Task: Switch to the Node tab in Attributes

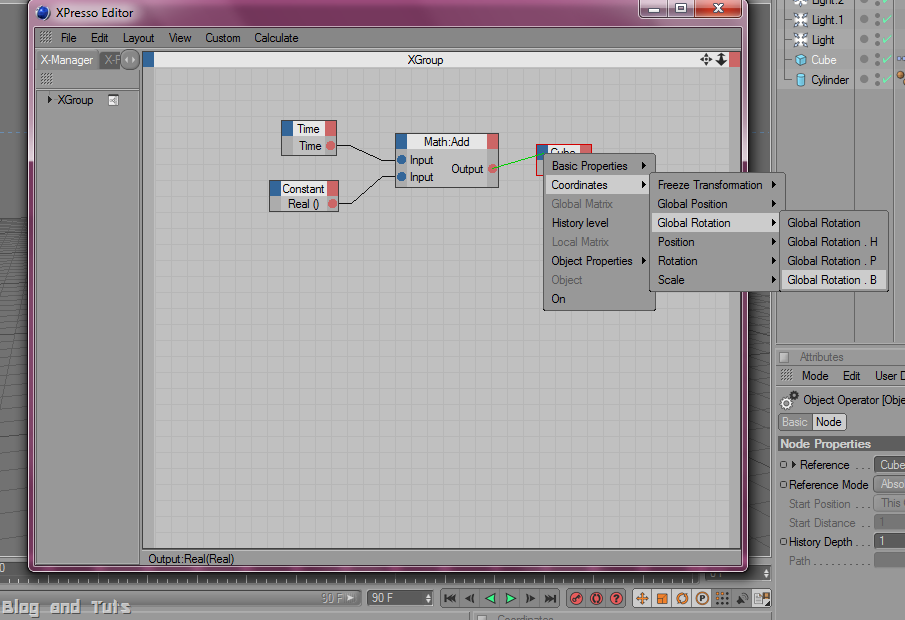Action: (x=828, y=422)
